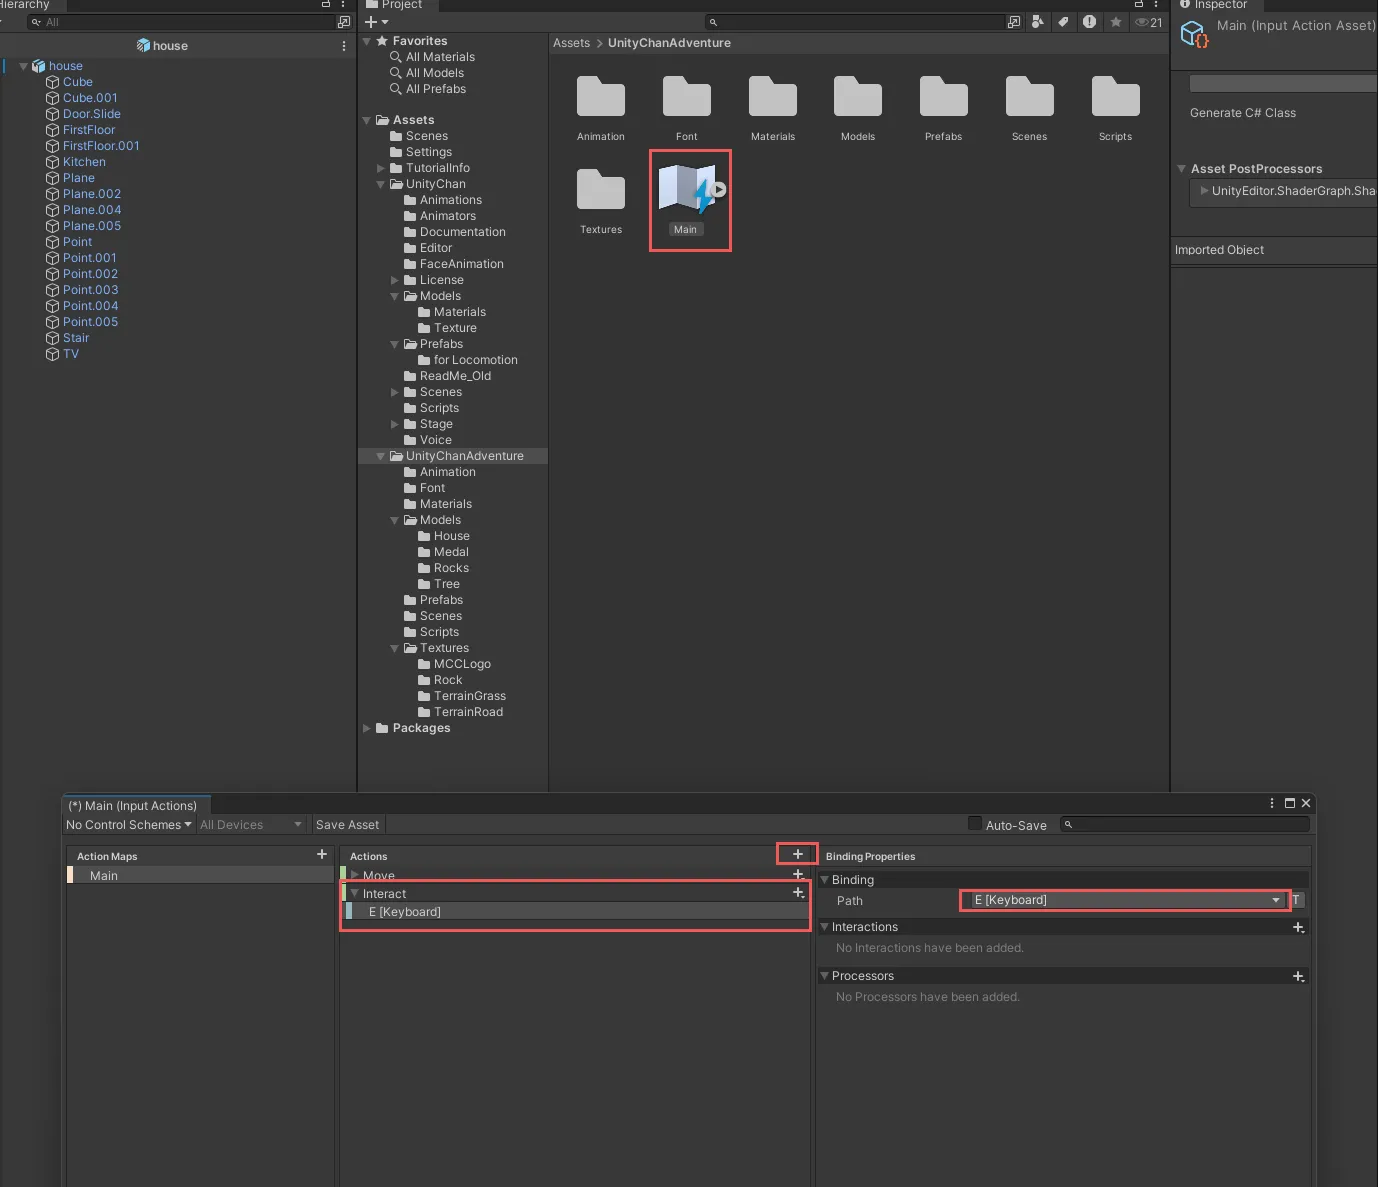Viewport: 1378px width, 1187px height.
Task: Enable the Auto-Save checkbox
Action: tap(975, 824)
